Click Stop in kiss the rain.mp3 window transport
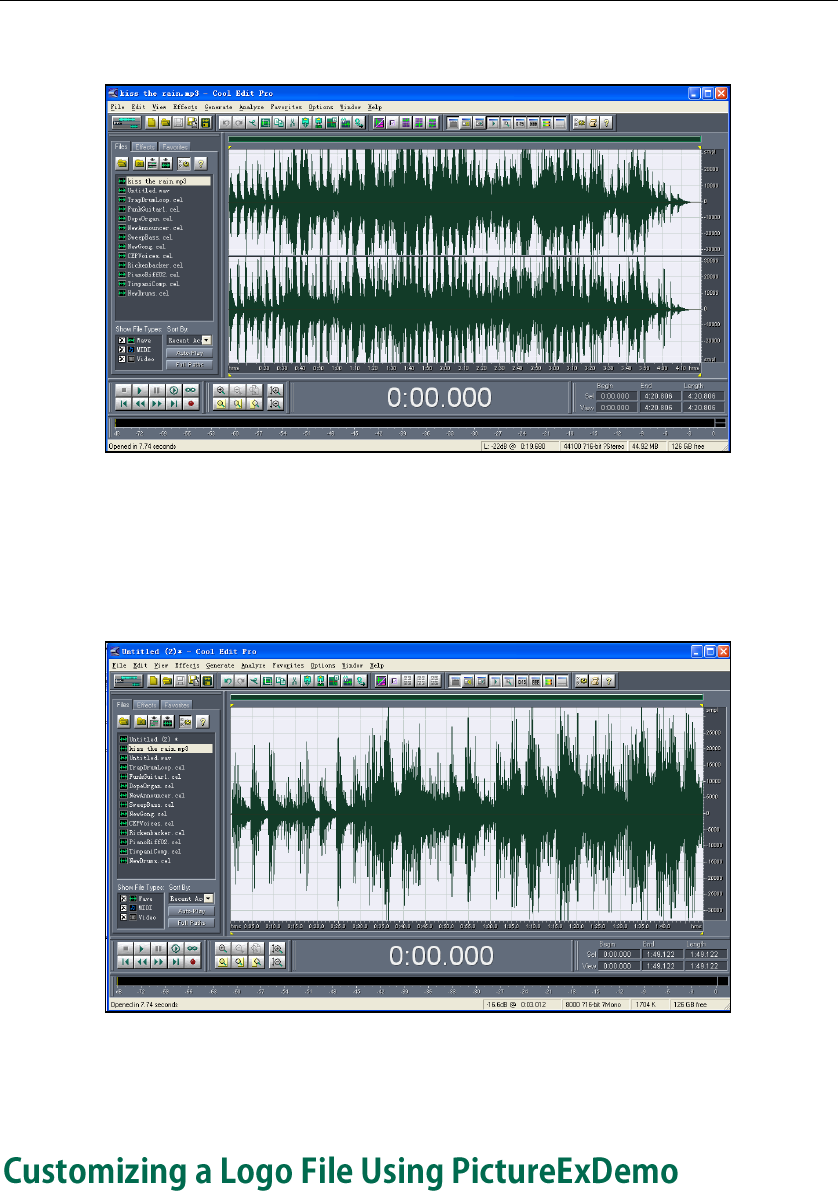This screenshot has height=1192, width=838. pos(123,390)
